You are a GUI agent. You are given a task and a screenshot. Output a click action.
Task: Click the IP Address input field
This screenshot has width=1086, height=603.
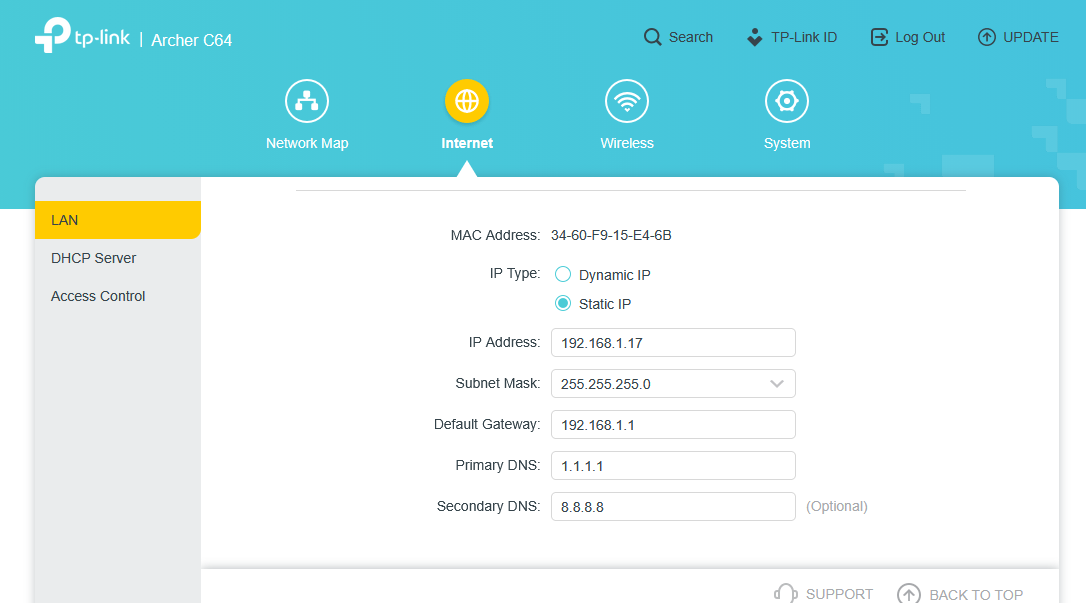coord(673,343)
